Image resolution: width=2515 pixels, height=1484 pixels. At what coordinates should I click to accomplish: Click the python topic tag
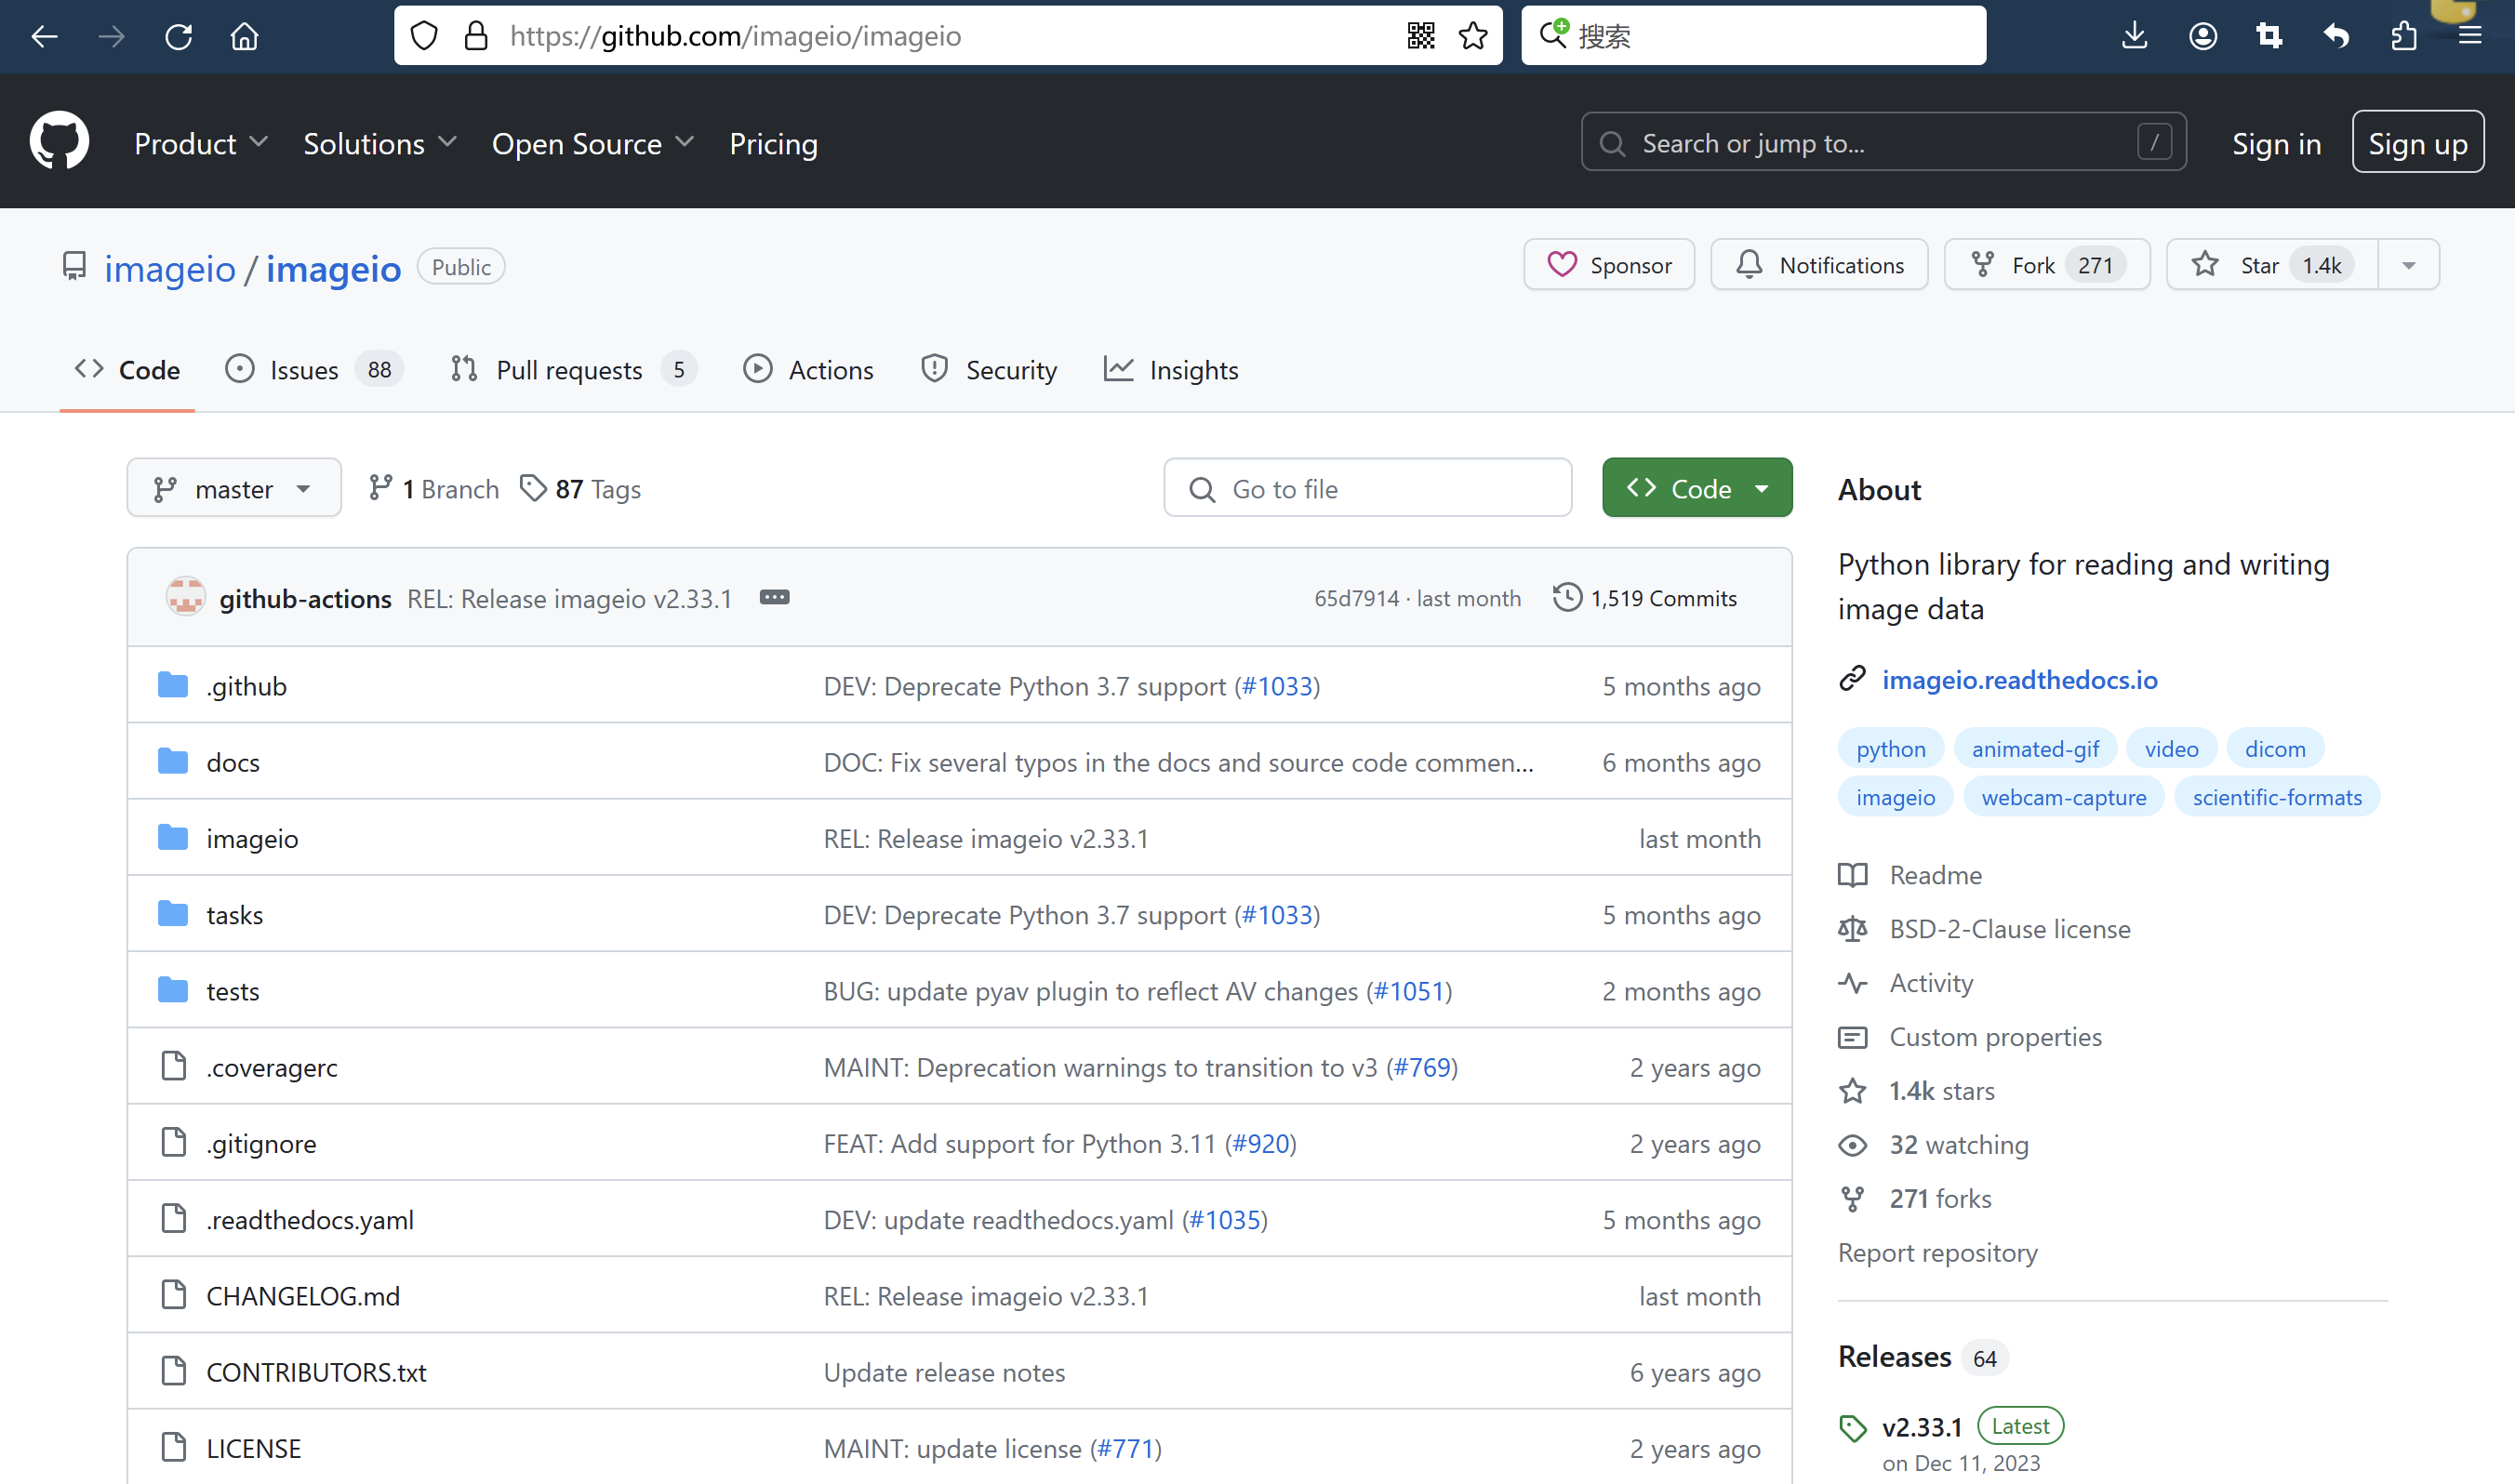[1890, 749]
